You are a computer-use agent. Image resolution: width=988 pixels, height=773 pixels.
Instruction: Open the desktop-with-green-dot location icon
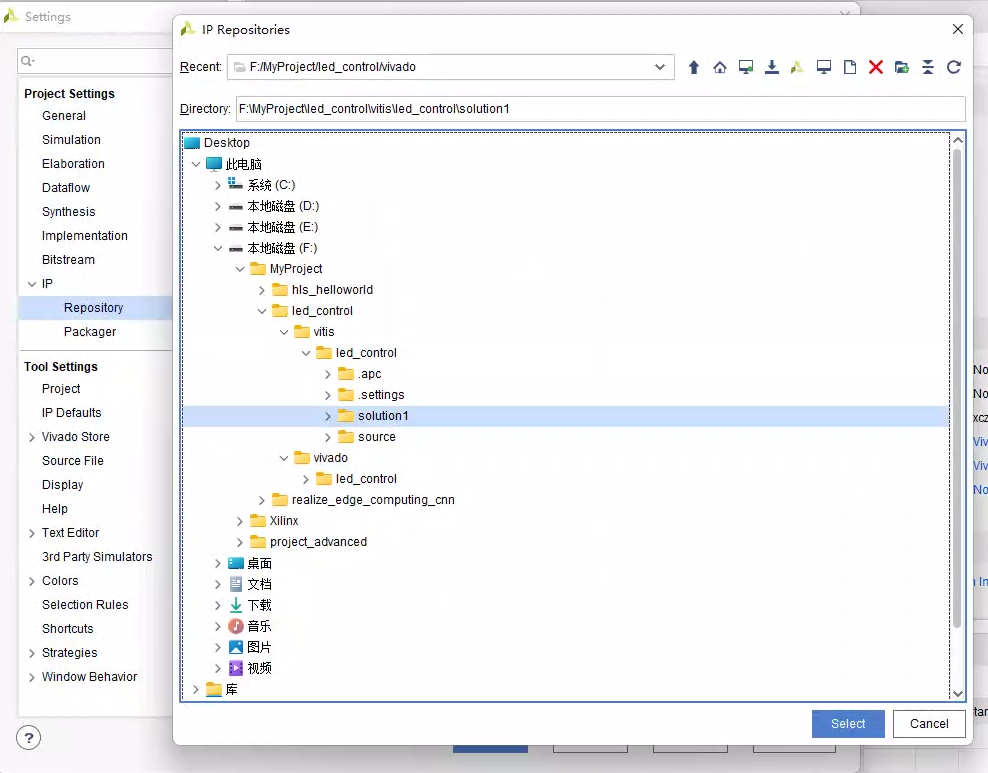[746, 67]
